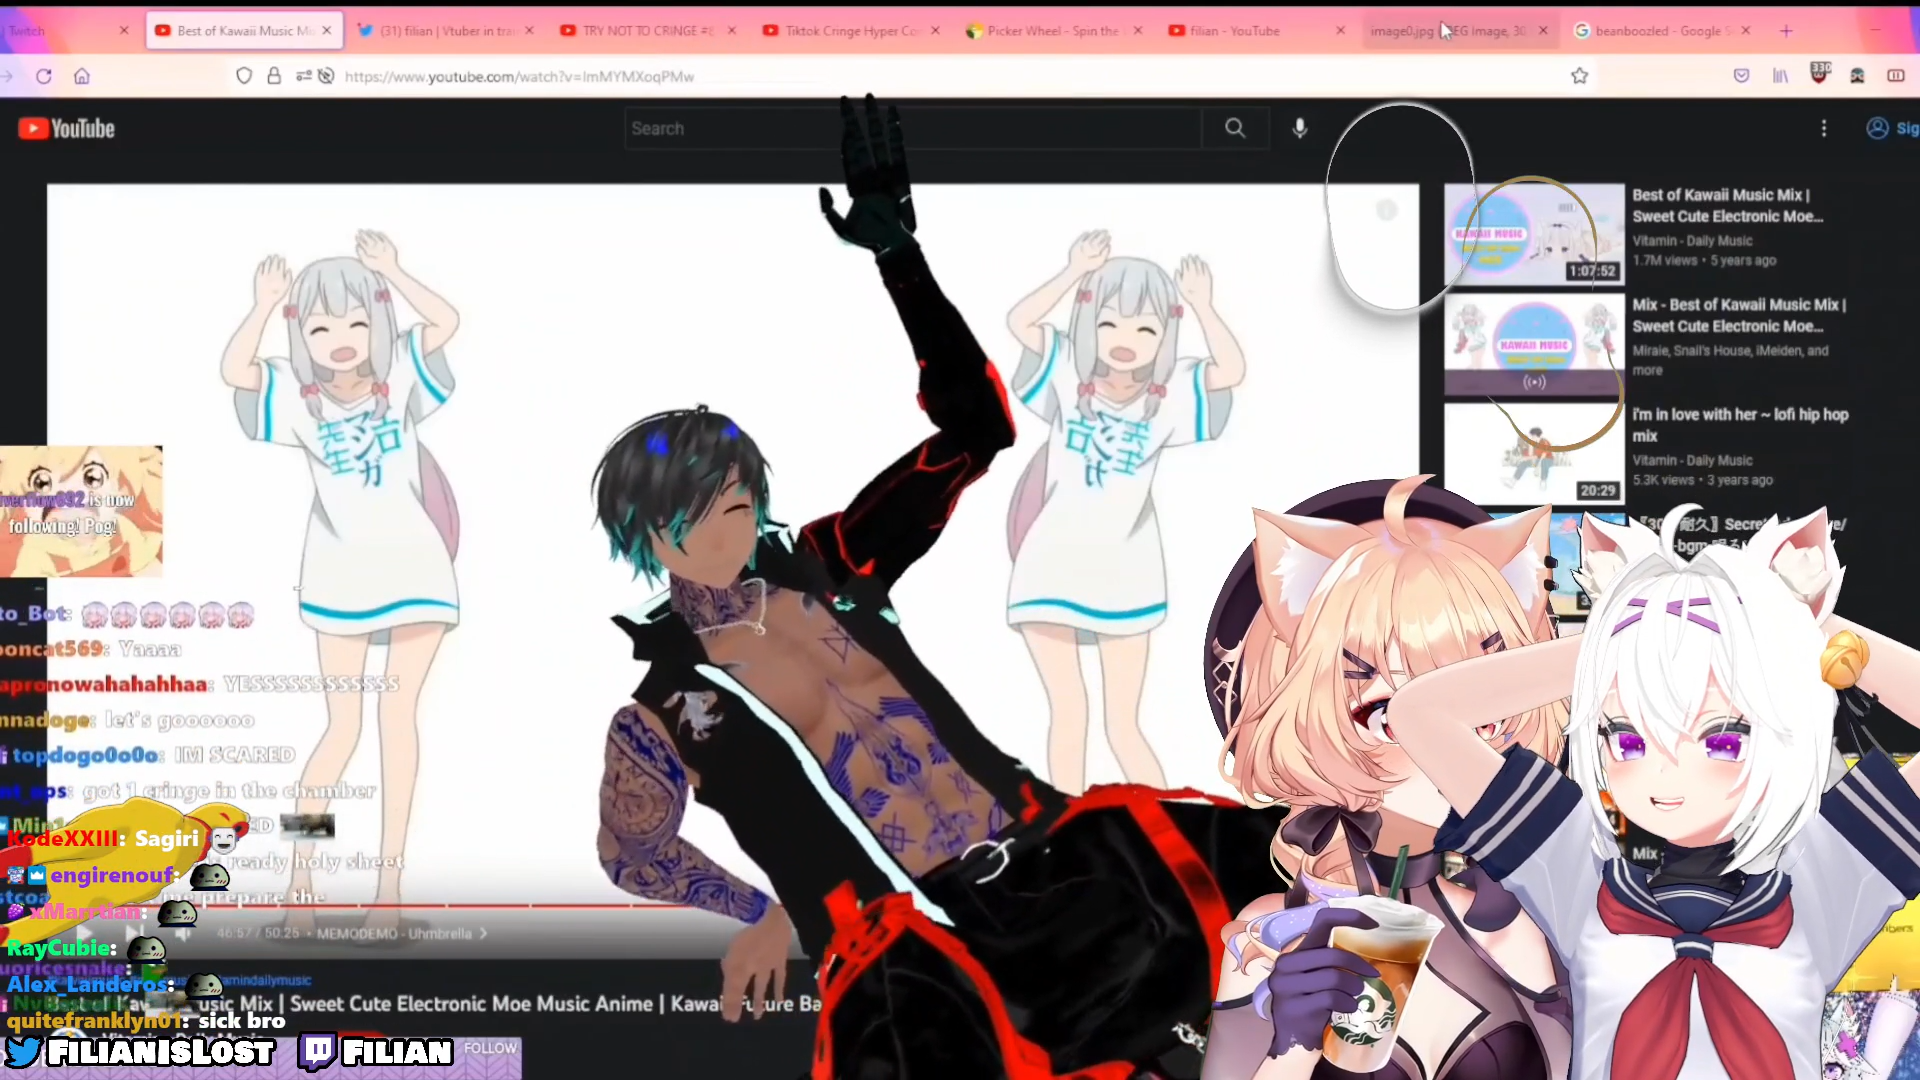Open the Tiktok Cringe Hyper tab
Viewport: 1920px width, 1080px height.
[x=851, y=31]
